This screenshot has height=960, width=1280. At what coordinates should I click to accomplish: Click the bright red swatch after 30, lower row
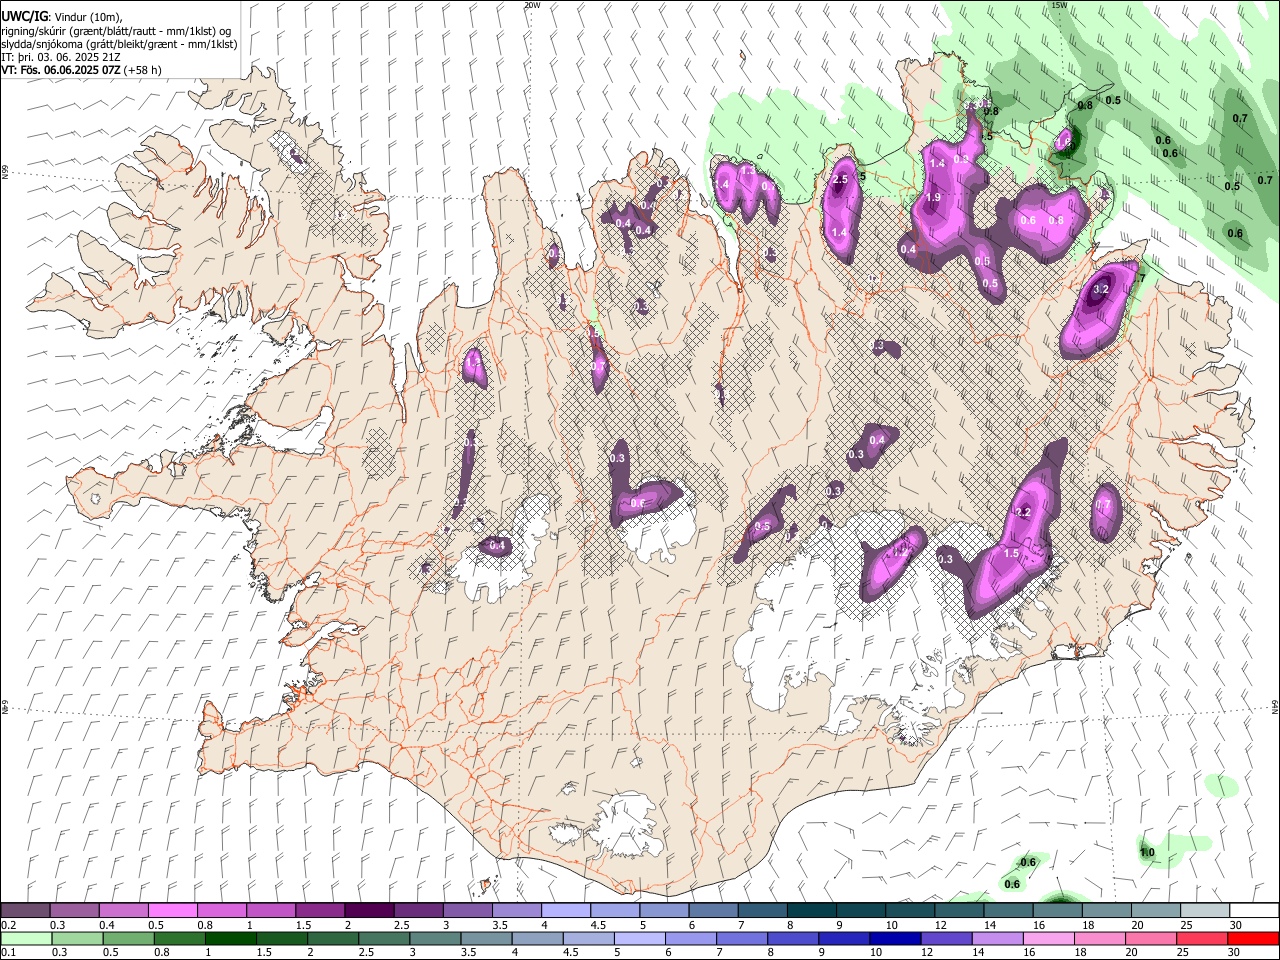point(1254,938)
